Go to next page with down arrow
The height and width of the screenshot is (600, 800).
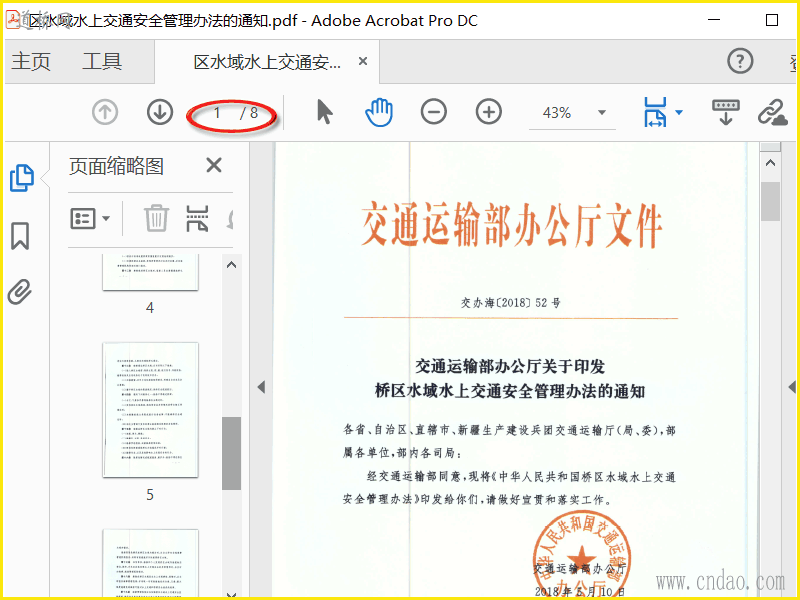point(160,112)
